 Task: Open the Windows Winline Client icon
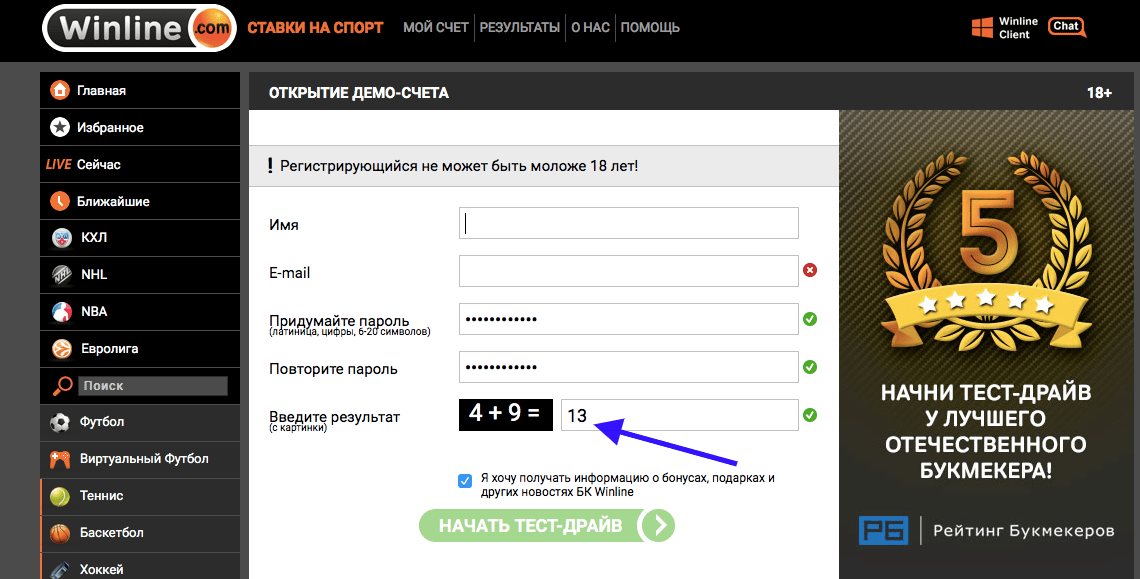(982, 28)
